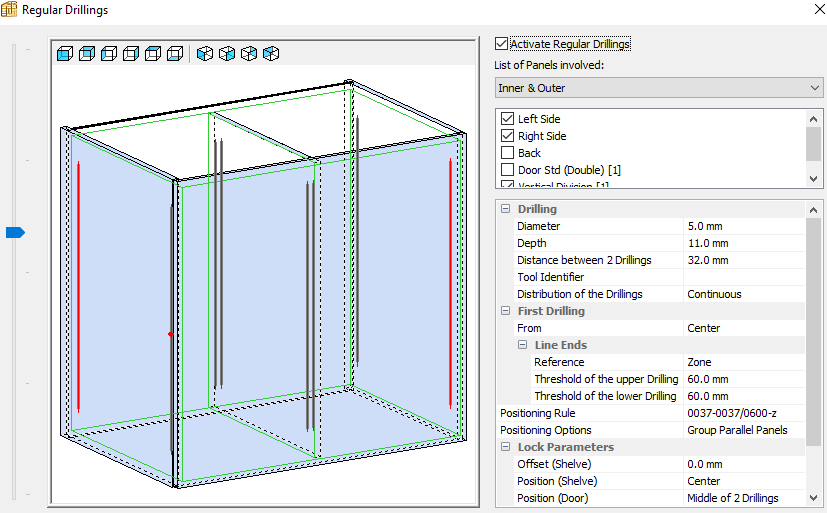The height and width of the screenshot is (513, 827).
Task: Select Threshold of the lower Drilling label
Action: pyautogui.click(x=605, y=396)
